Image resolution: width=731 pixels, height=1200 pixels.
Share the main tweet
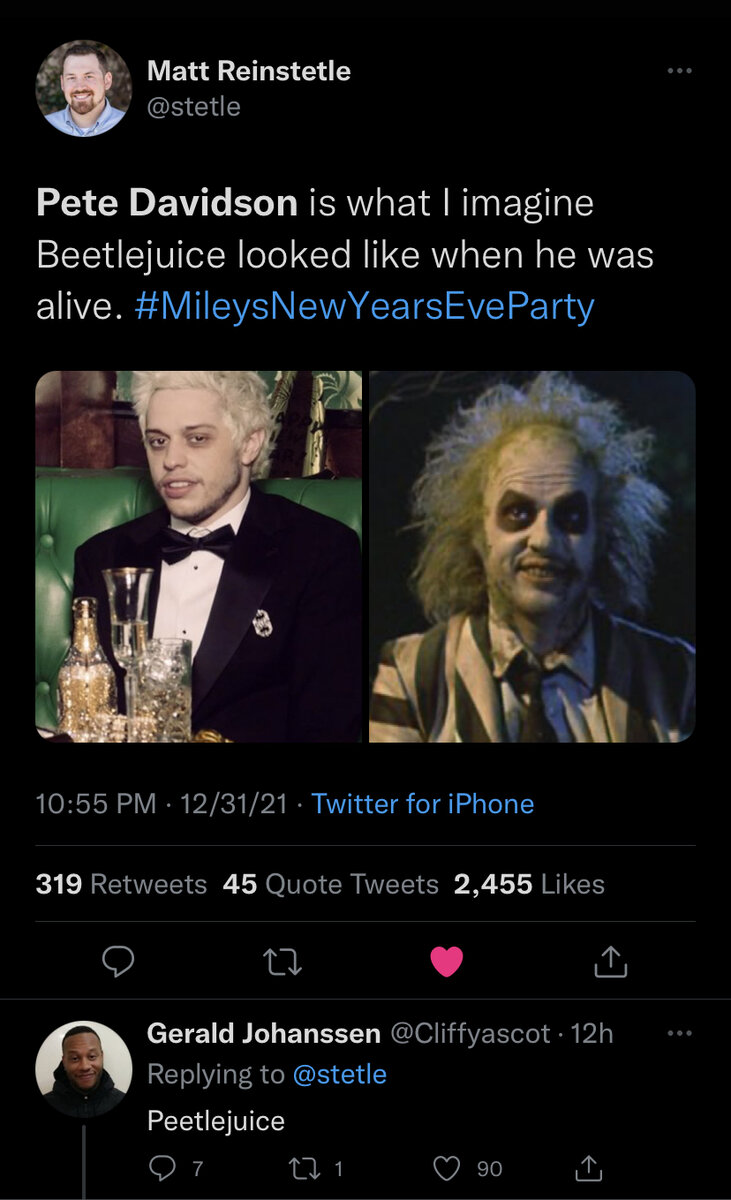(610, 962)
